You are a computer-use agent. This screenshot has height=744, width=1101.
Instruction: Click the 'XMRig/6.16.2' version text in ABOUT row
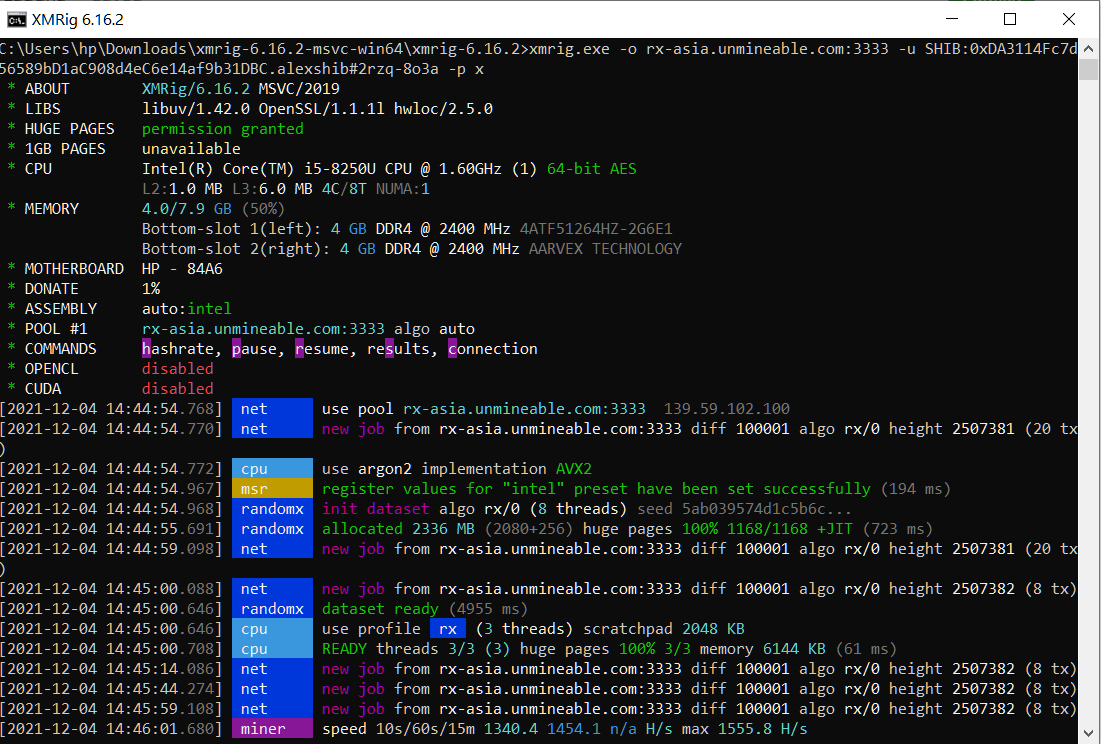pyautogui.click(x=196, y=89)
